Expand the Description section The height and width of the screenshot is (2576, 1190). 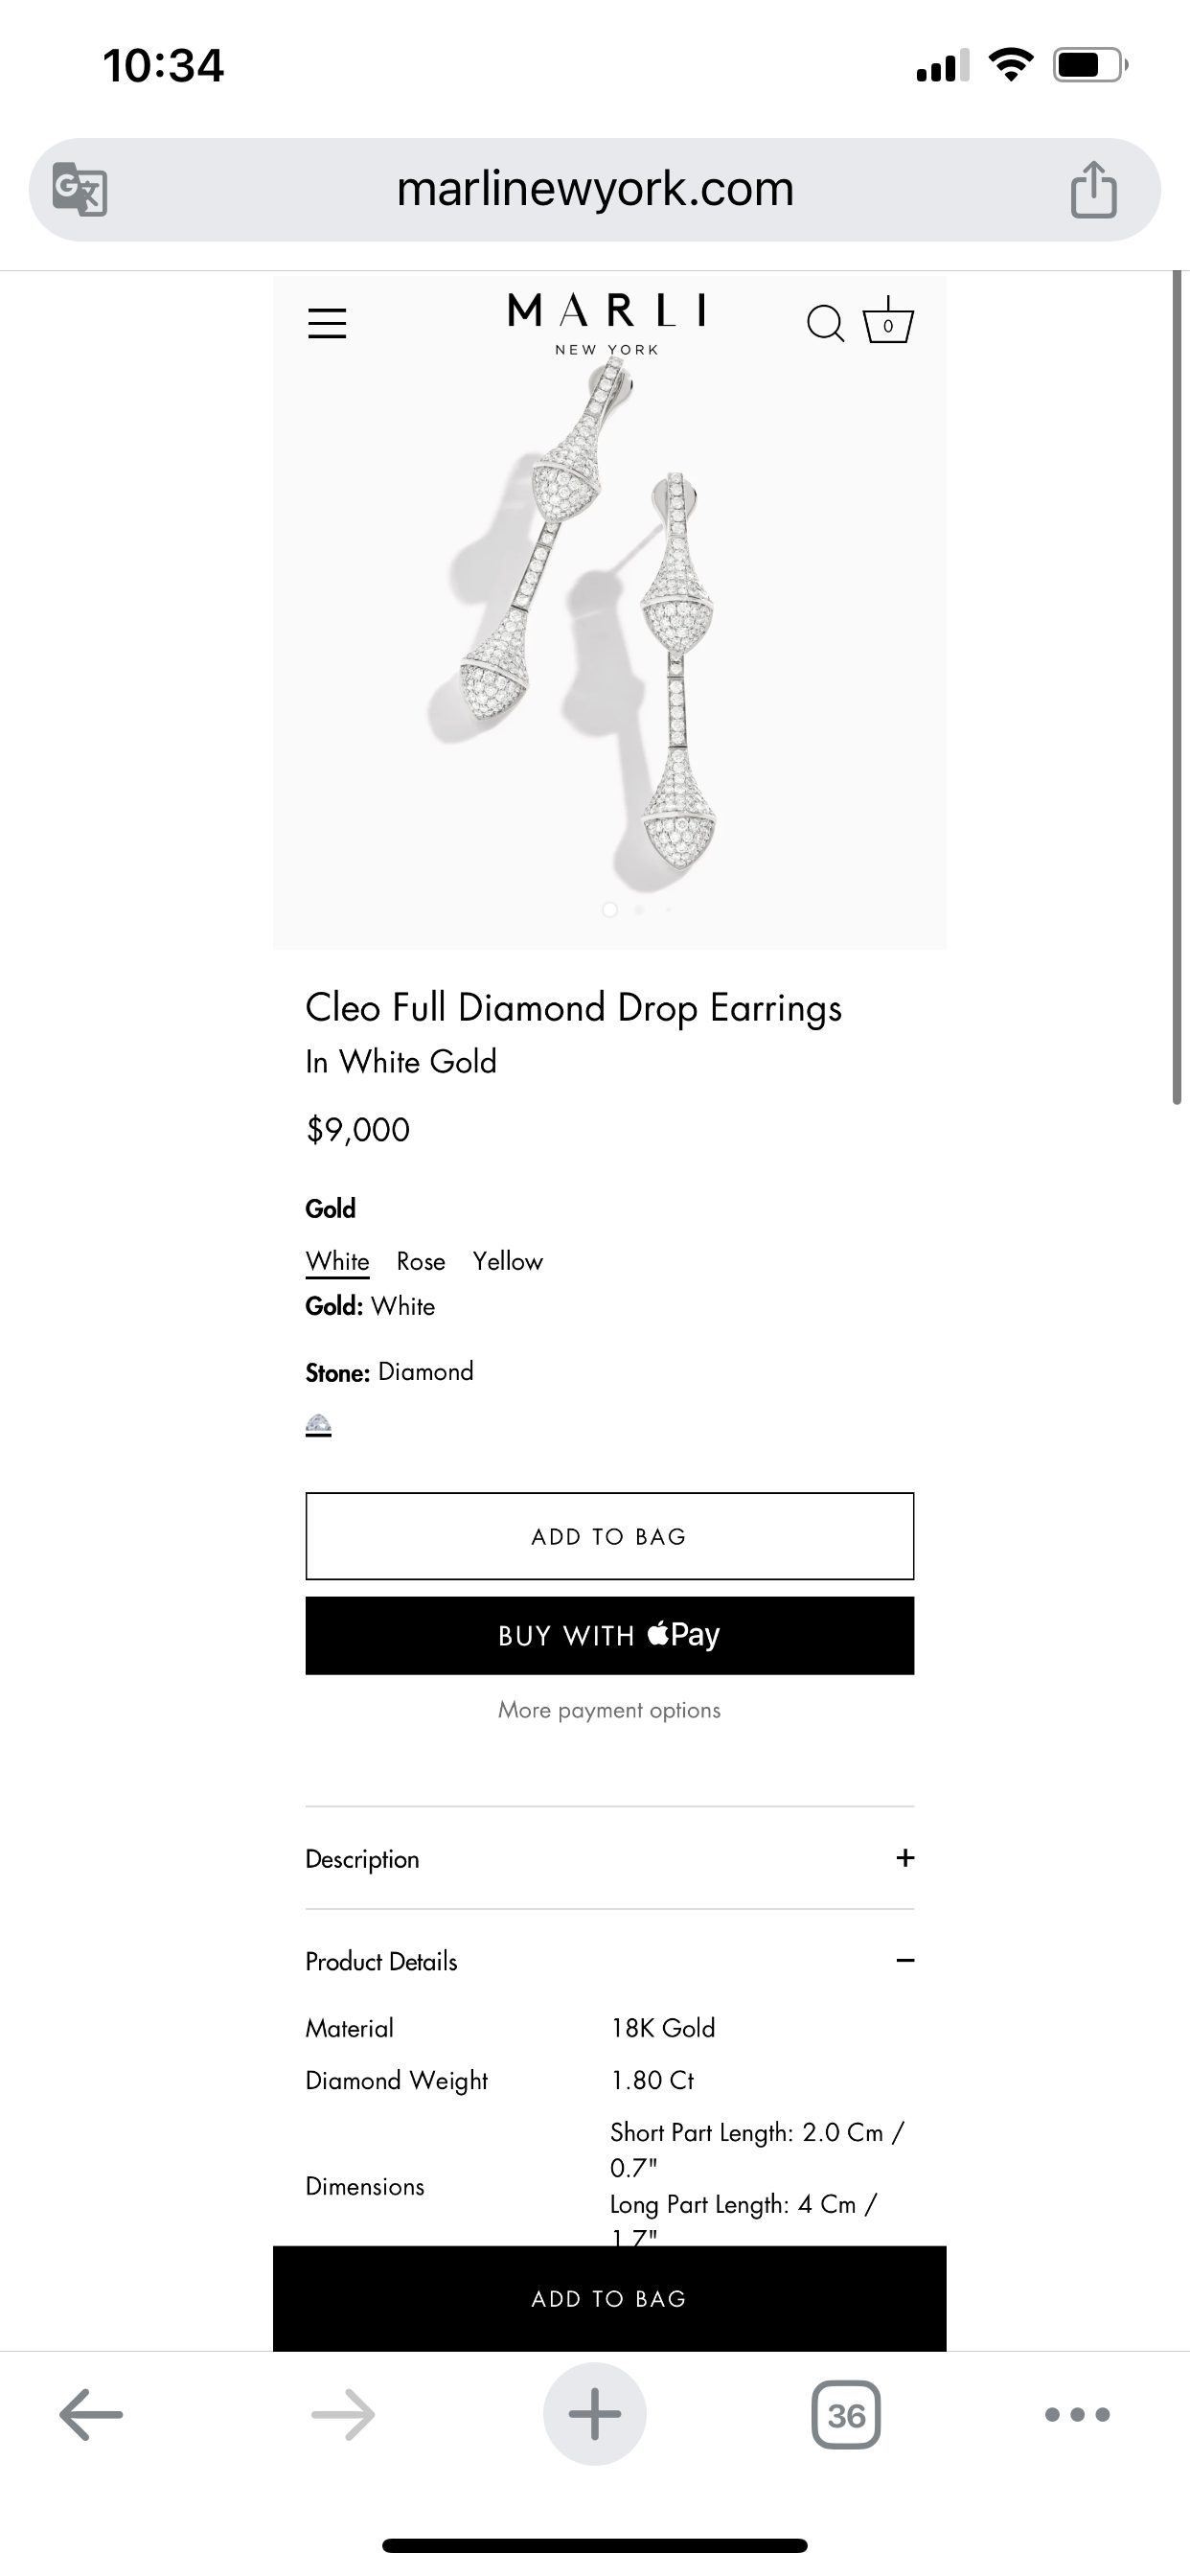point(609,1858)
